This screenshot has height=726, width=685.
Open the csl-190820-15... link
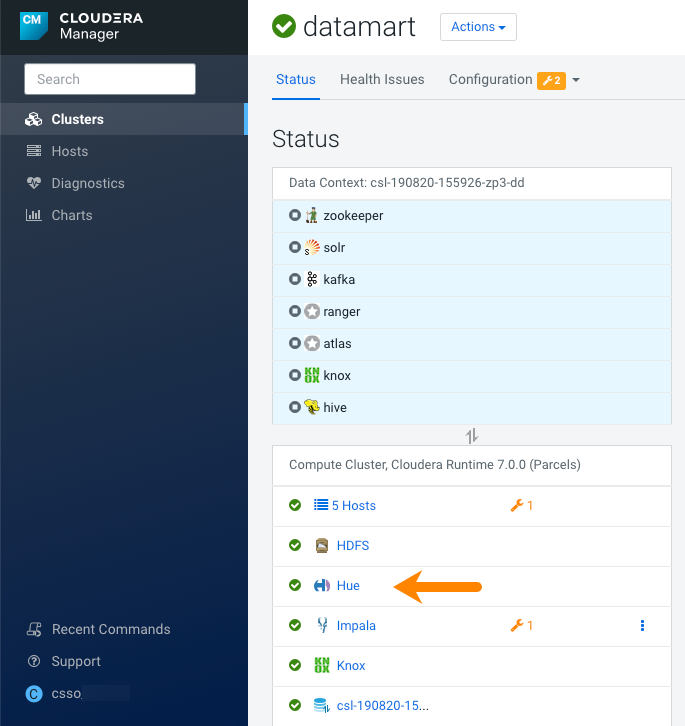click(x=383, y=705)
